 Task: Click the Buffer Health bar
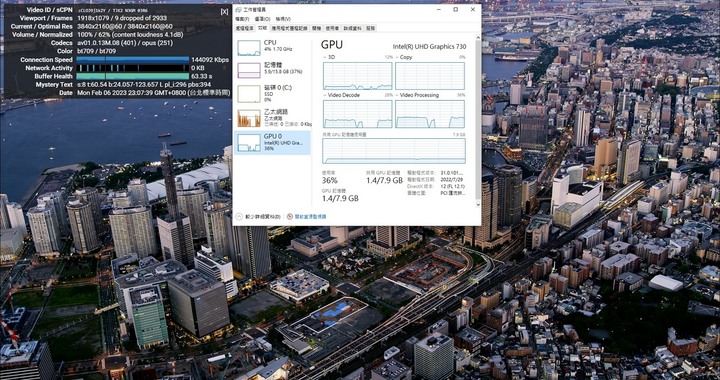coord(133,76)
